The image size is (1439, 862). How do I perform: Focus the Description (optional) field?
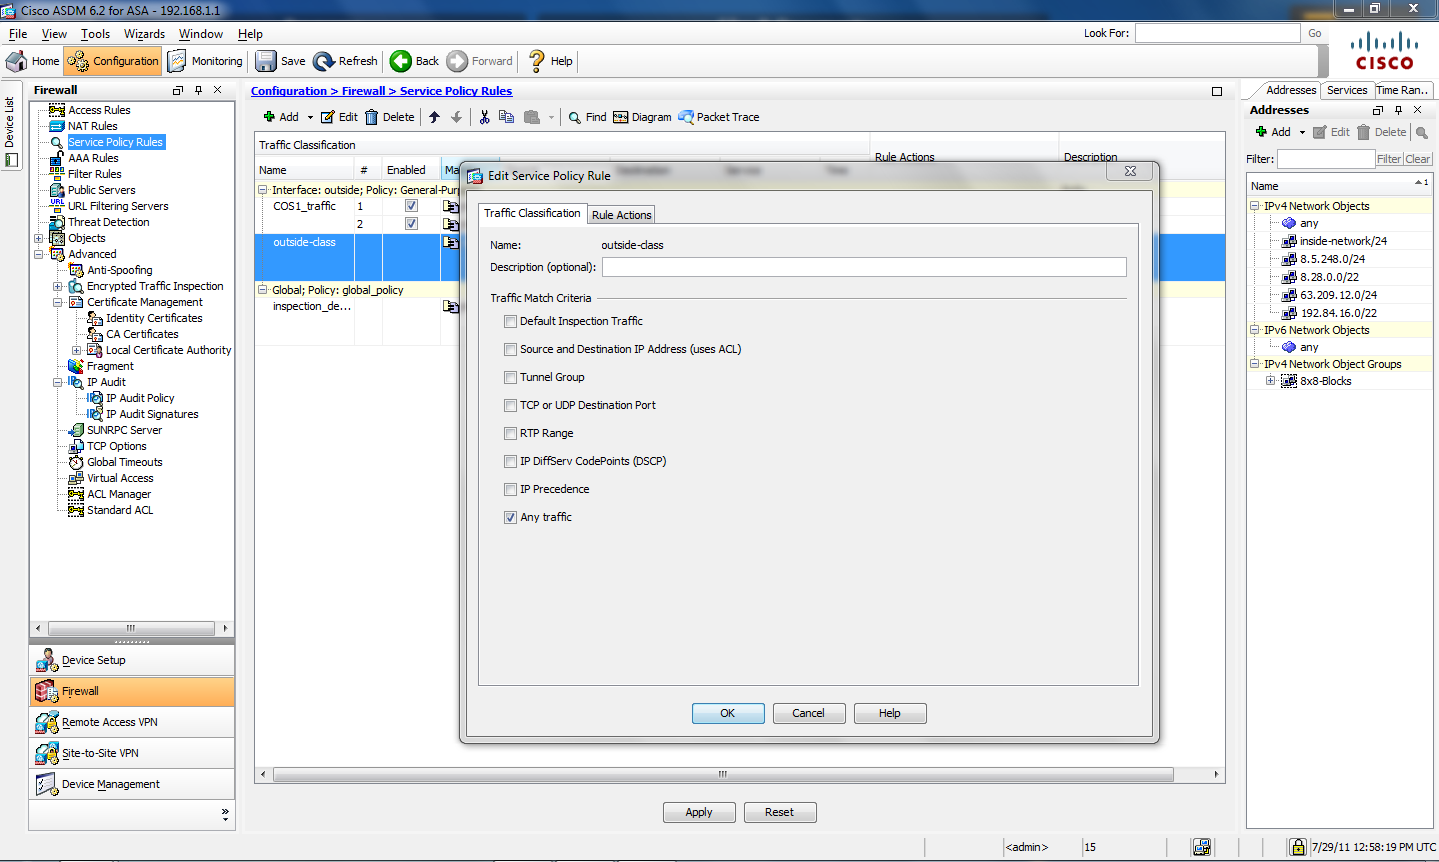(x=864, y=267)
